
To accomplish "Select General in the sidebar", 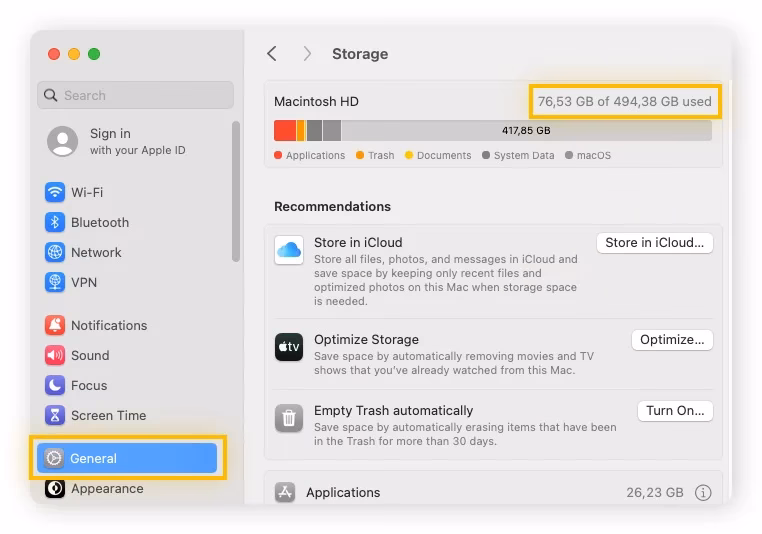I will point(127,458).
